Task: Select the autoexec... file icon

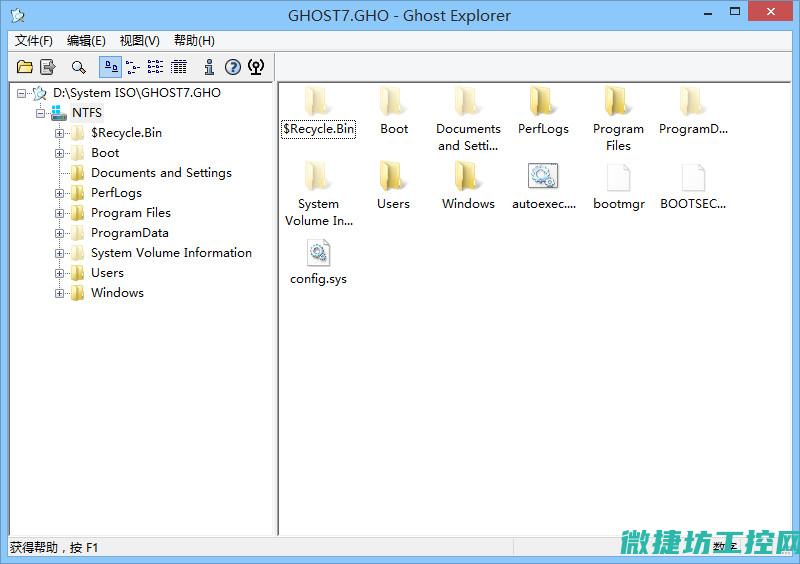Action: coord(543,176)
